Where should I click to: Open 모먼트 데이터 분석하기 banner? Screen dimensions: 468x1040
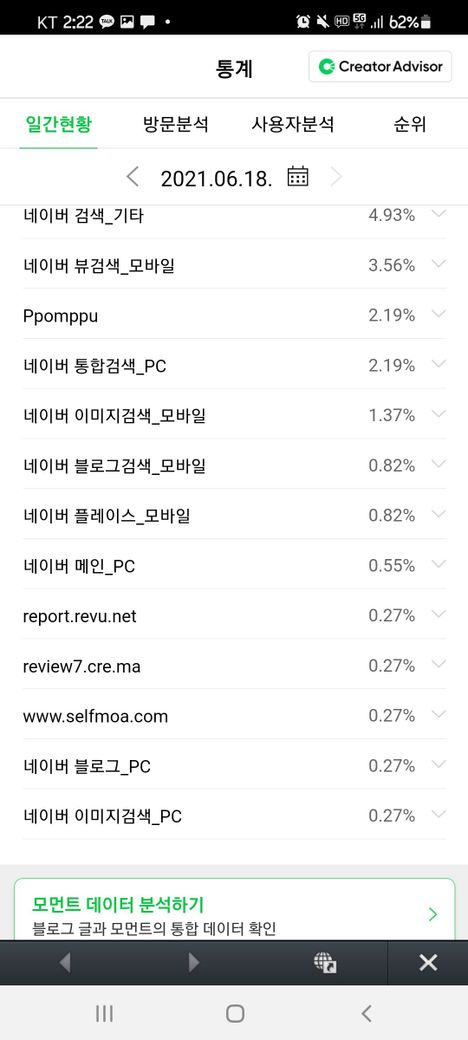tap(234, 909)
